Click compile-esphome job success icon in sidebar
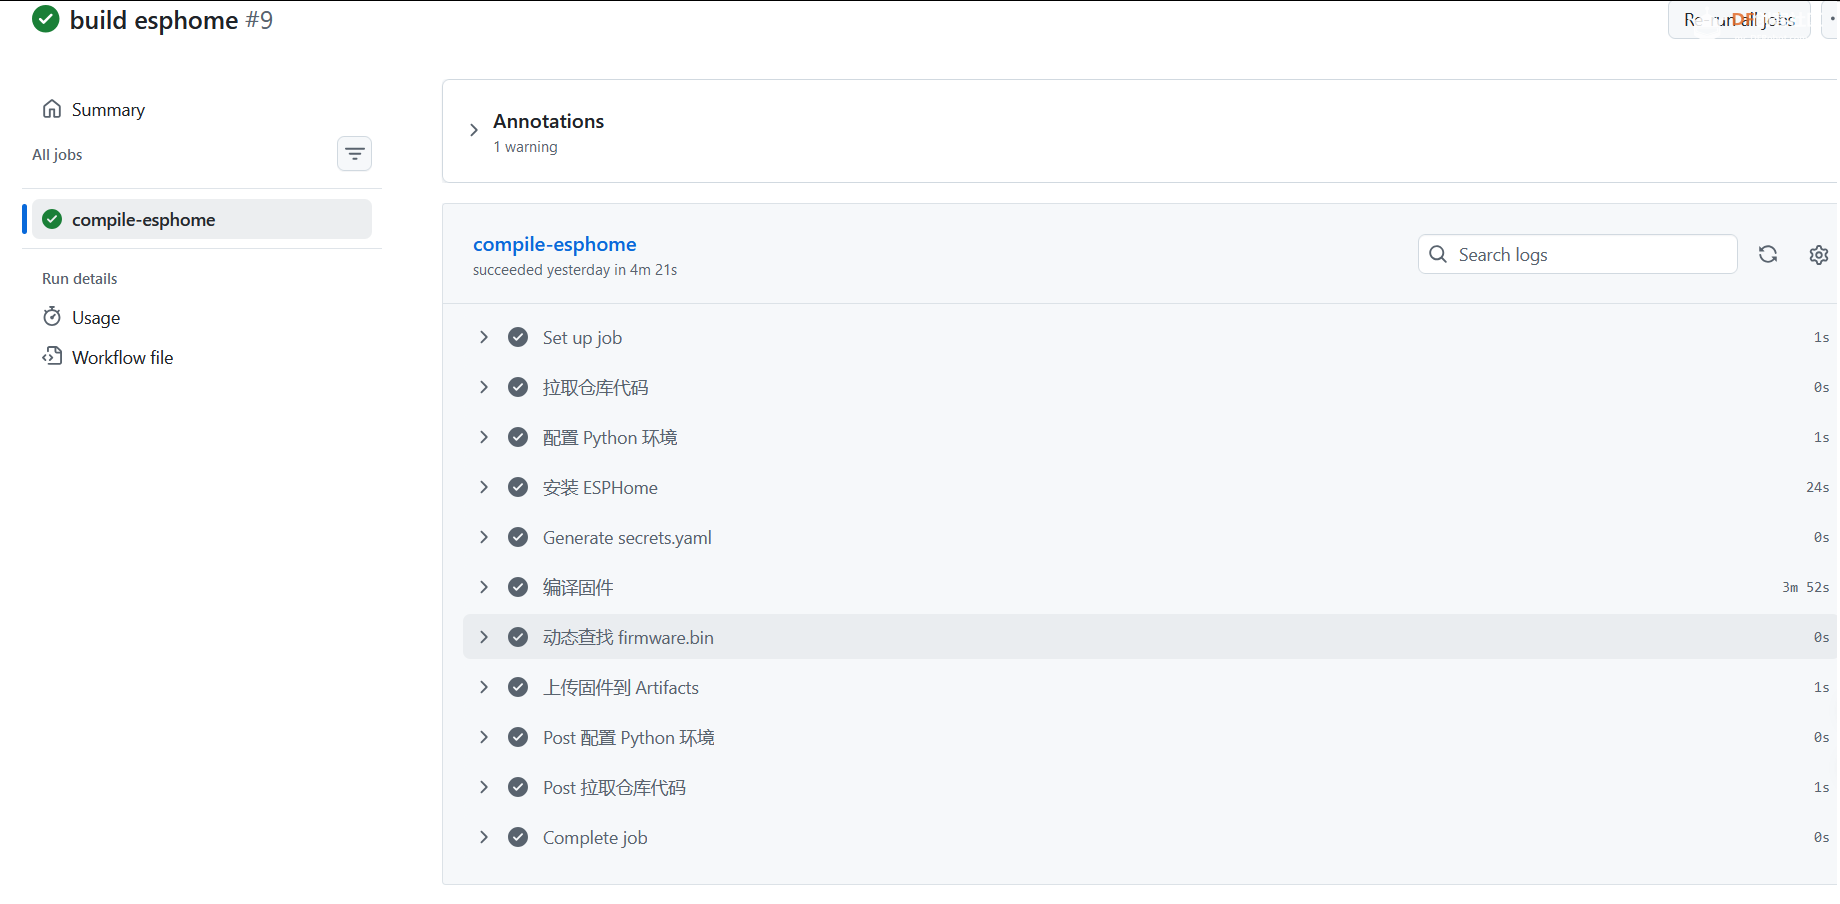 pyautogui.click(x=52, y=219)
